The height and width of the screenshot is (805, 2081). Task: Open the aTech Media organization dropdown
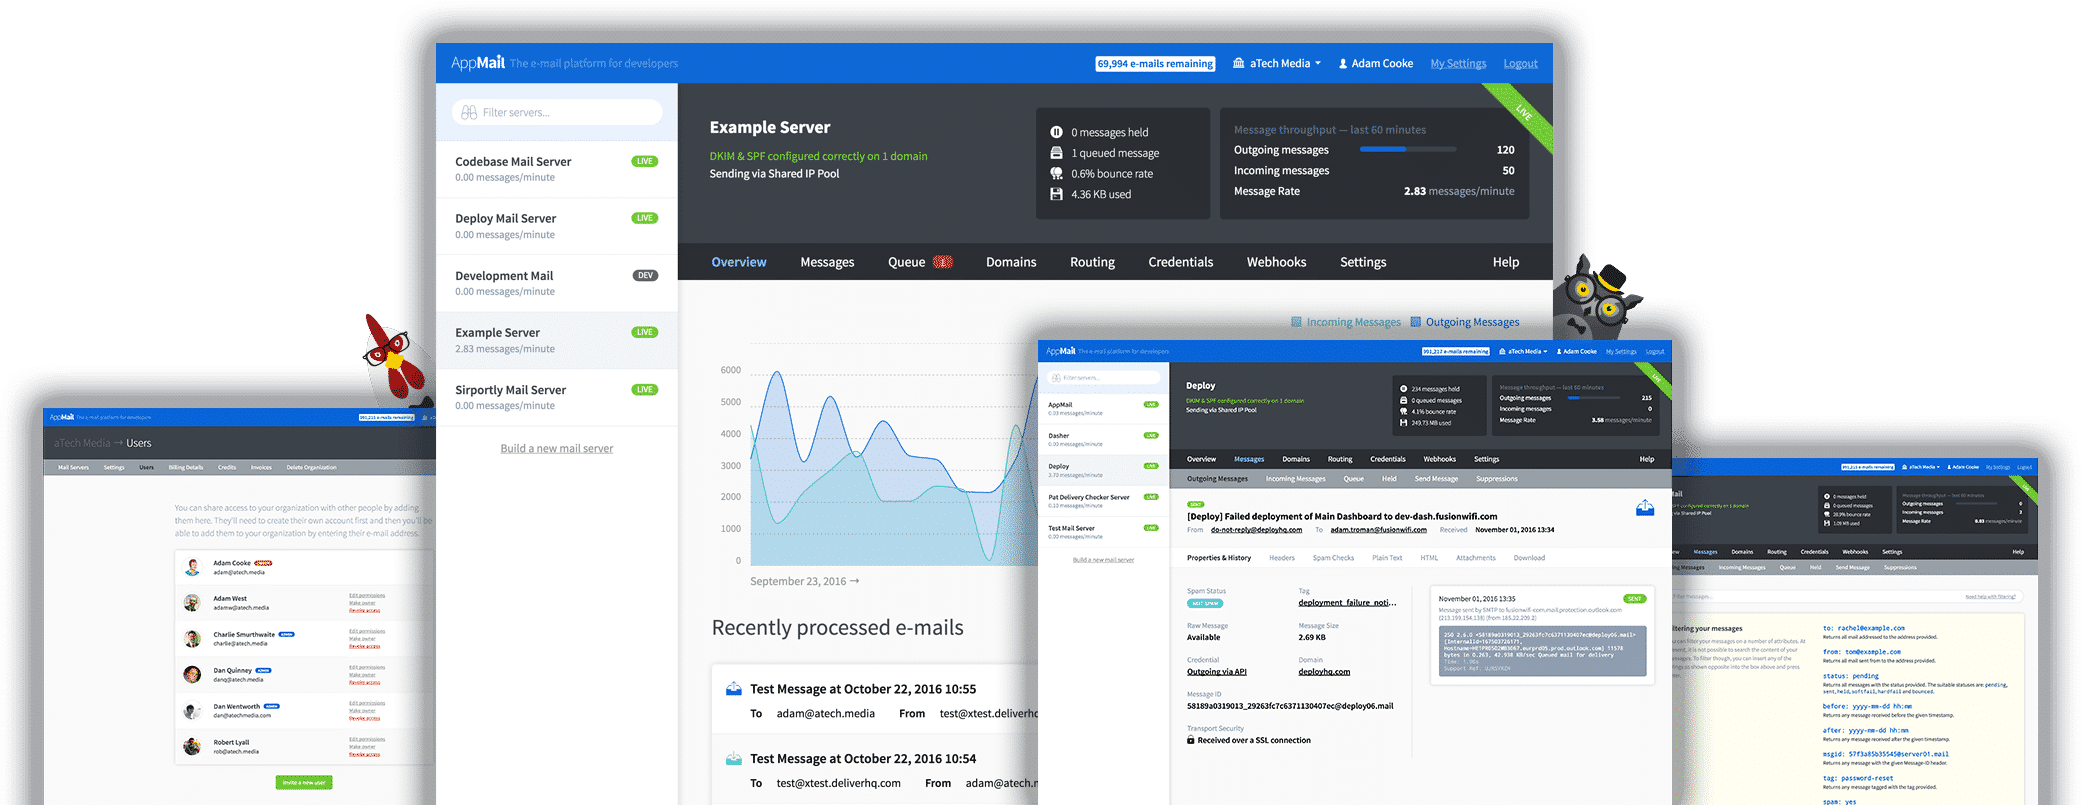click(x=1277, y=63)
